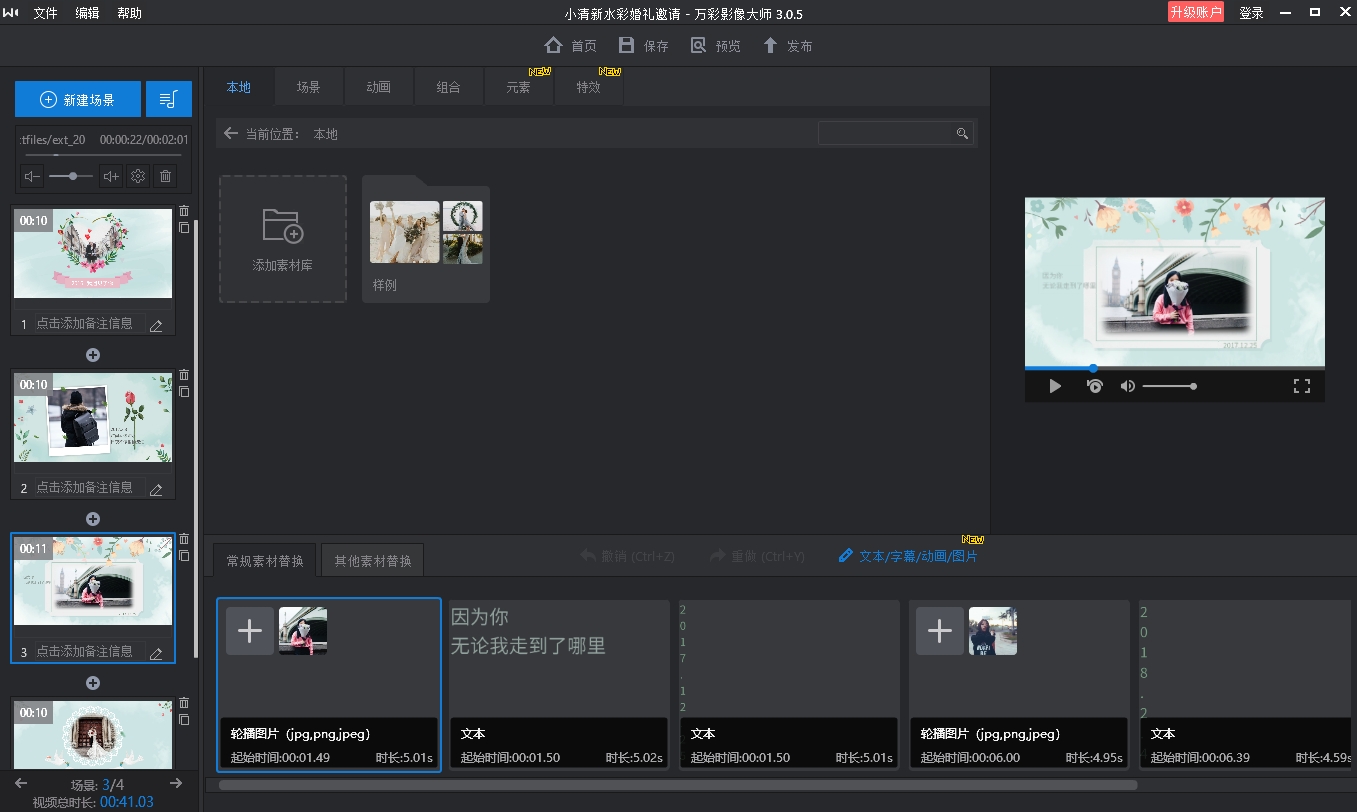Delete scene 3 with its trash icon
Image resolution: width=1357 pixels, height=812 pixels.
pyautogui.click(x=184, y=539)
